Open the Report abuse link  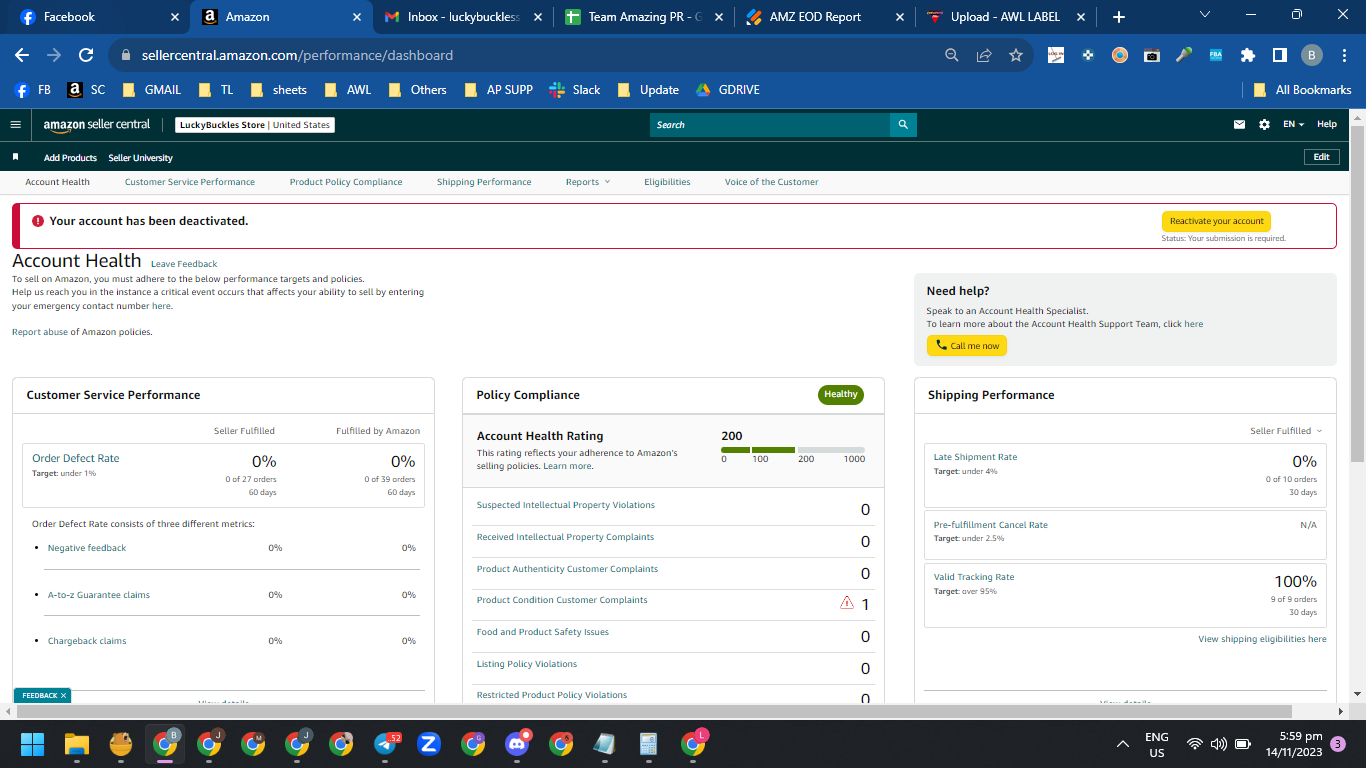pyautogui.click(x=40, y=332)
